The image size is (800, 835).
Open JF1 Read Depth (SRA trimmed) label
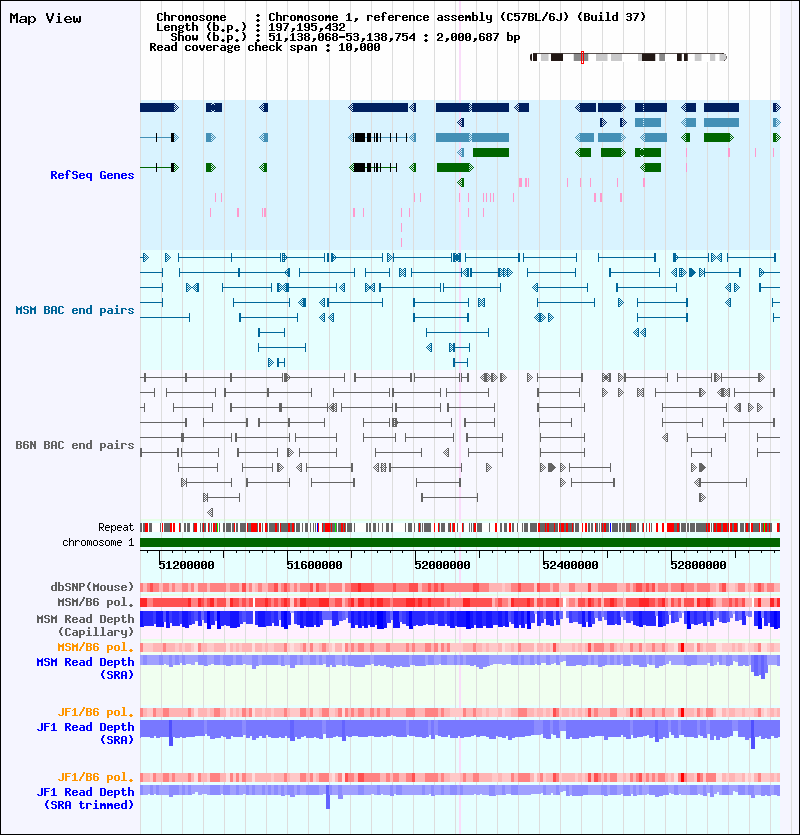click(85, 798)
